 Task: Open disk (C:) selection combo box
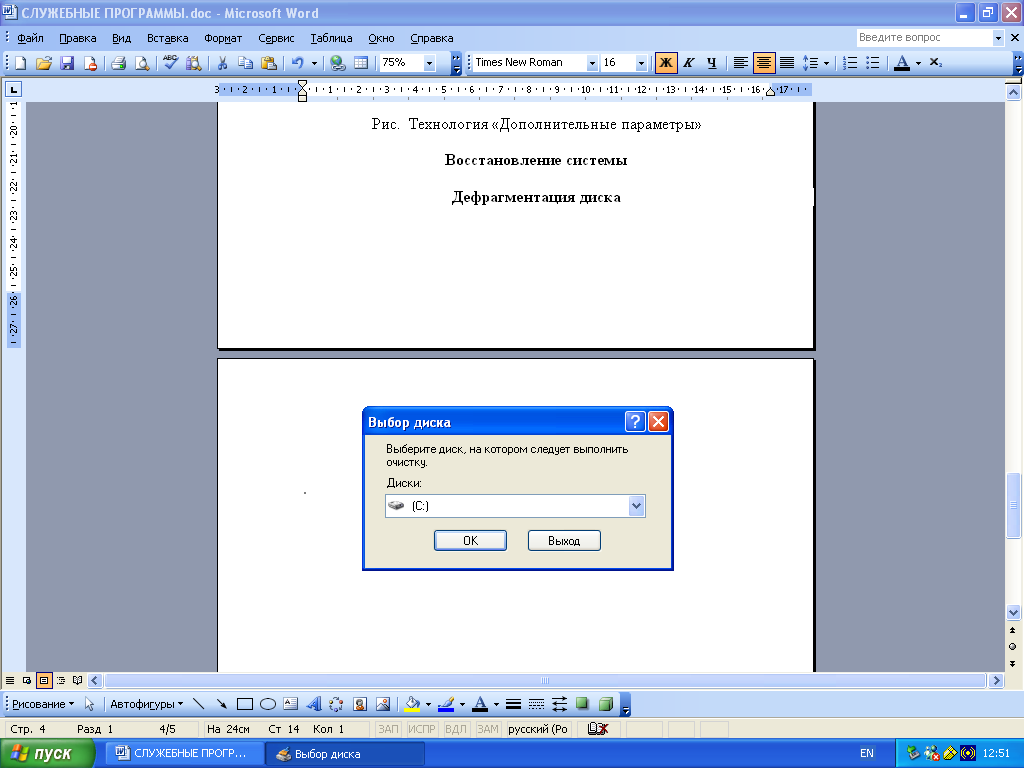[x=515, y=506]
